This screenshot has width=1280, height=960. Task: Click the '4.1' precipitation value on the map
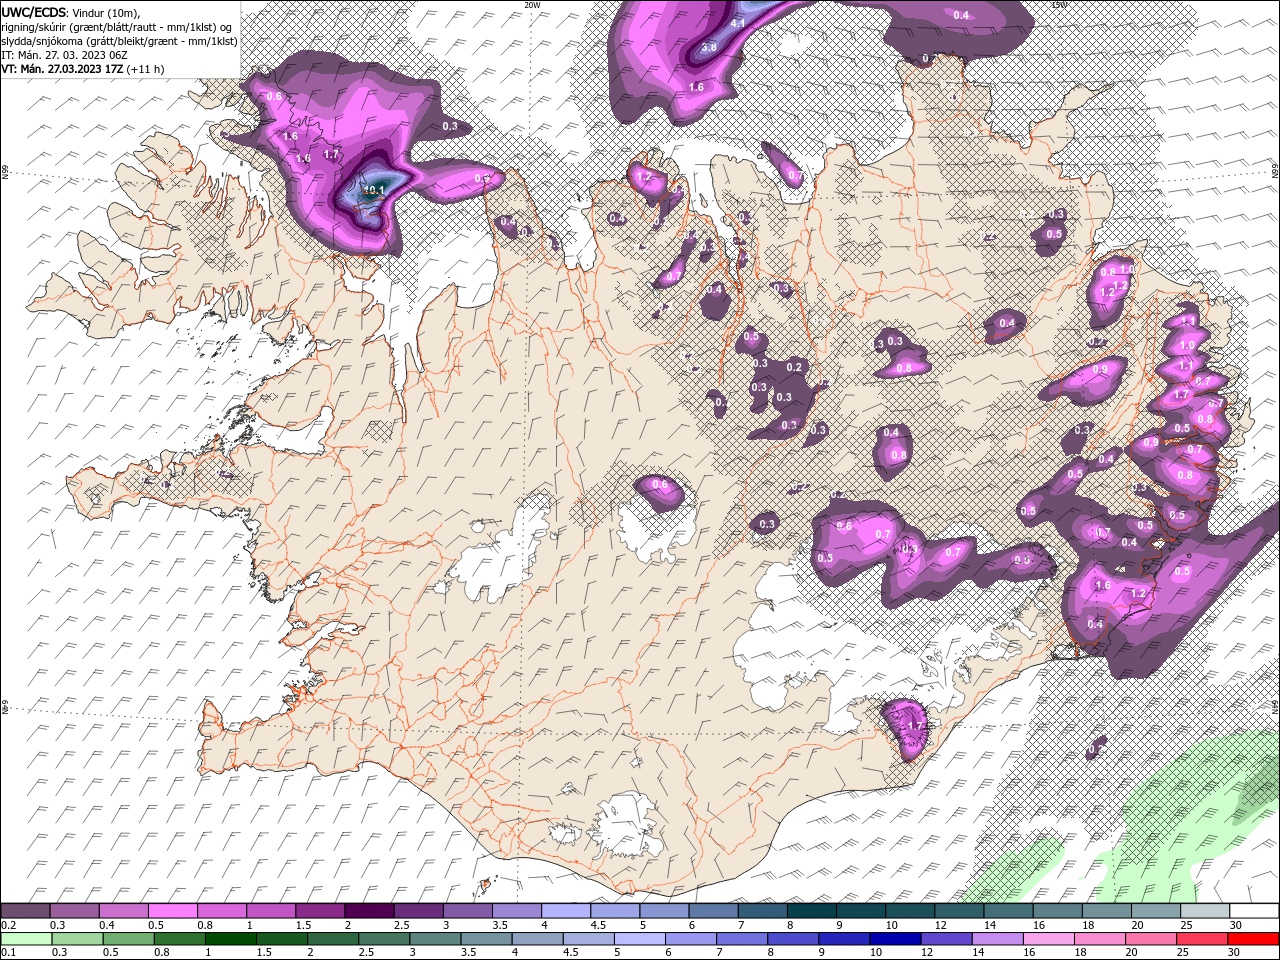(739, 23)
